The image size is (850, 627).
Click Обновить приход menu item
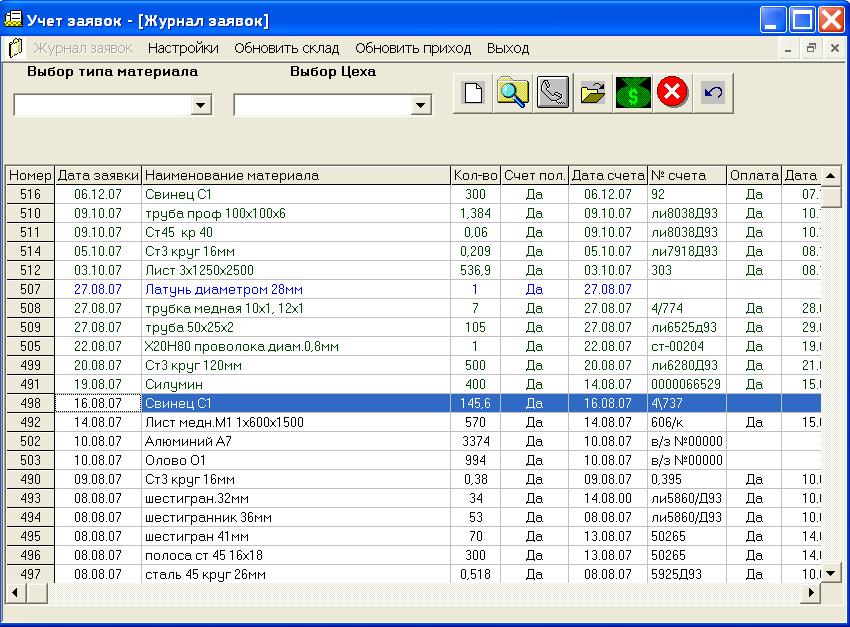click(413, 48)
